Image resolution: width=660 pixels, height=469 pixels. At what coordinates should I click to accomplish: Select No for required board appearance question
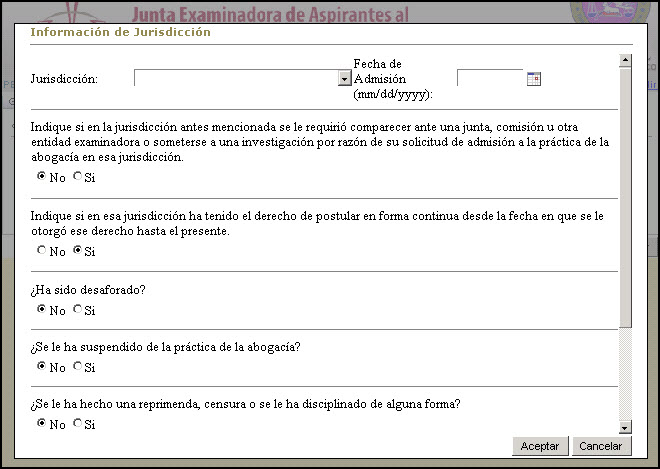click(42, 177)
